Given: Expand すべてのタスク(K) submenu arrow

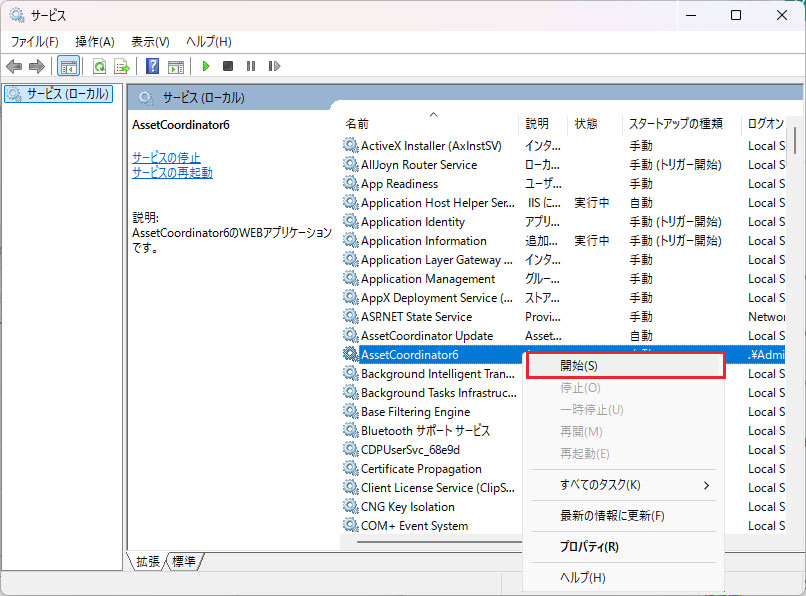Looking at the screenshot, I should point(707,485).
